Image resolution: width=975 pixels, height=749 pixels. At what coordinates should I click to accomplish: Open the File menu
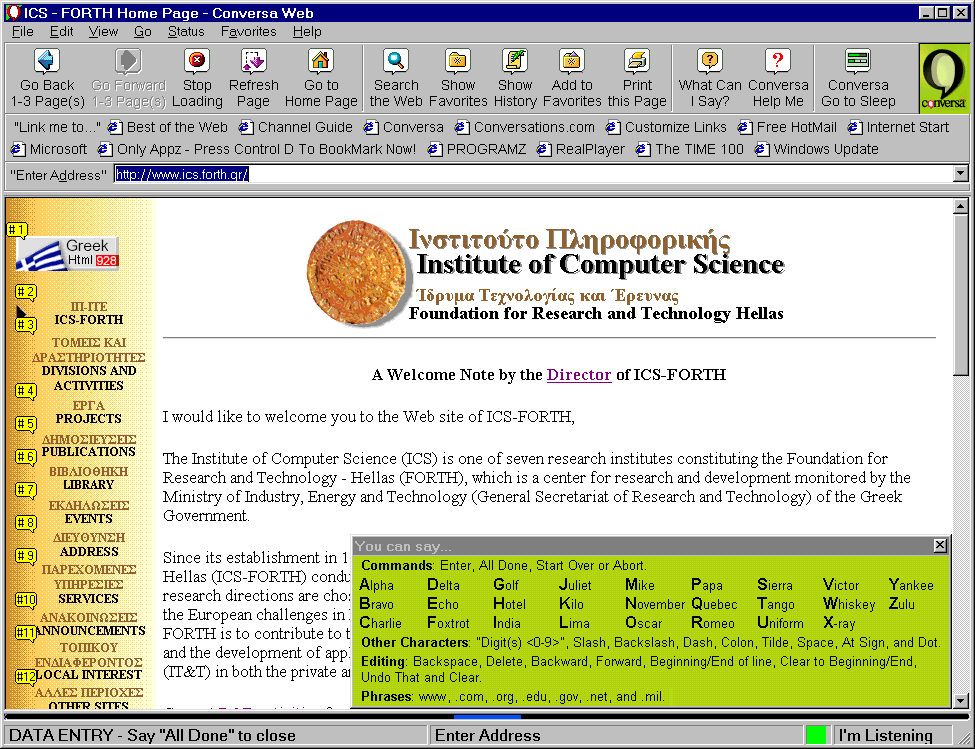(22, 32)
